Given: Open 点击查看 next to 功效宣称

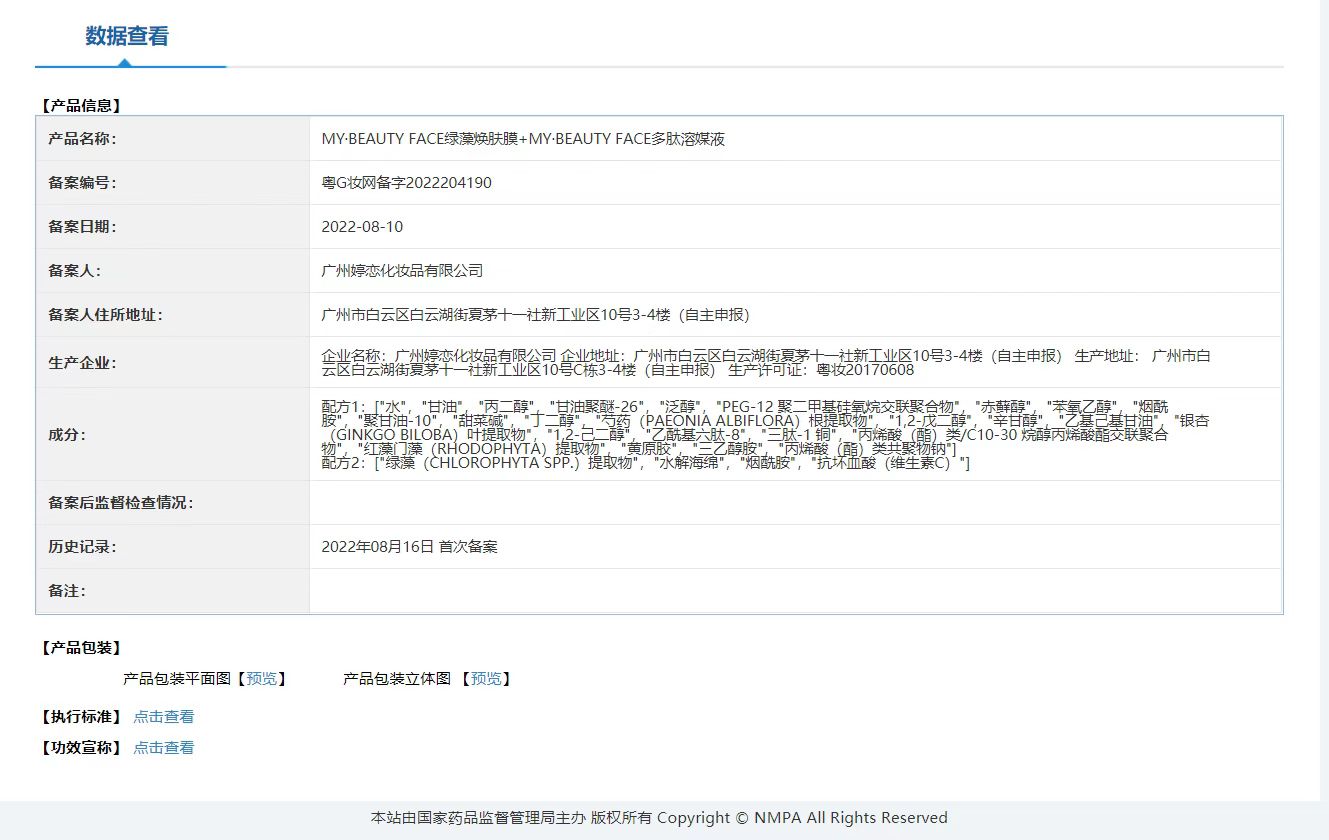Looking at the screenshot, I should pos(164,748).
